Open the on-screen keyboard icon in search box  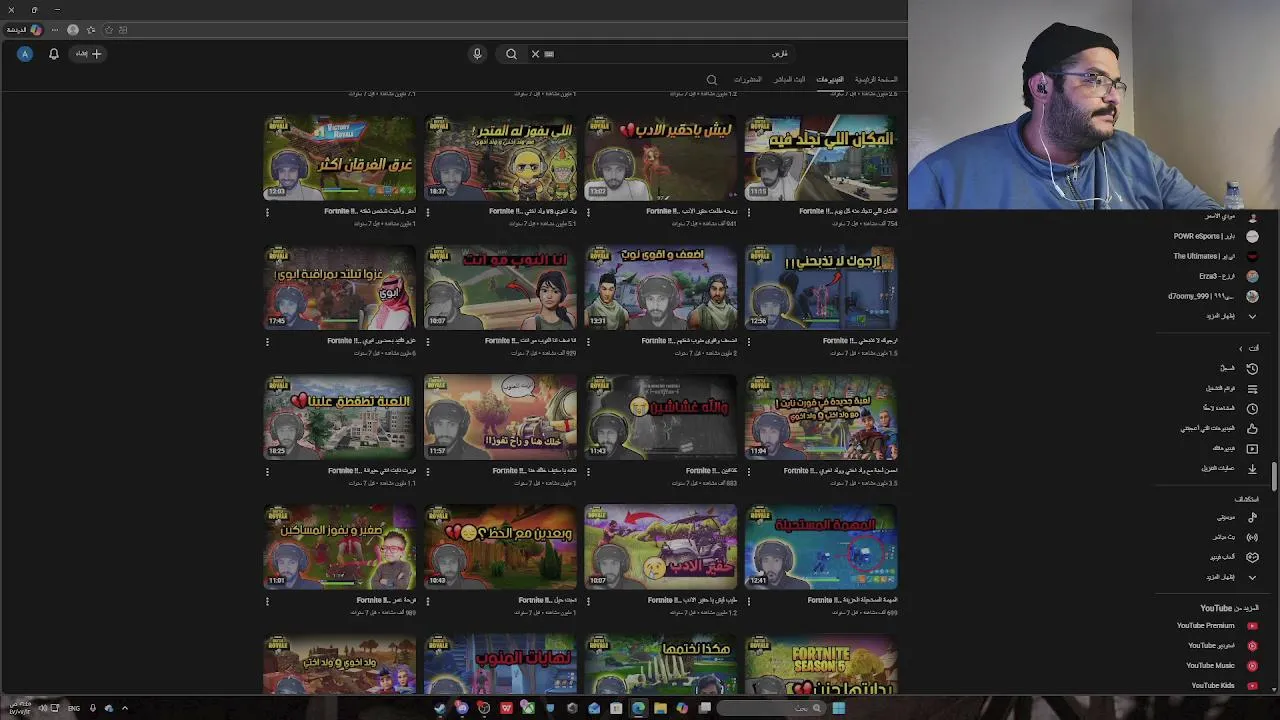coord(549,54)
